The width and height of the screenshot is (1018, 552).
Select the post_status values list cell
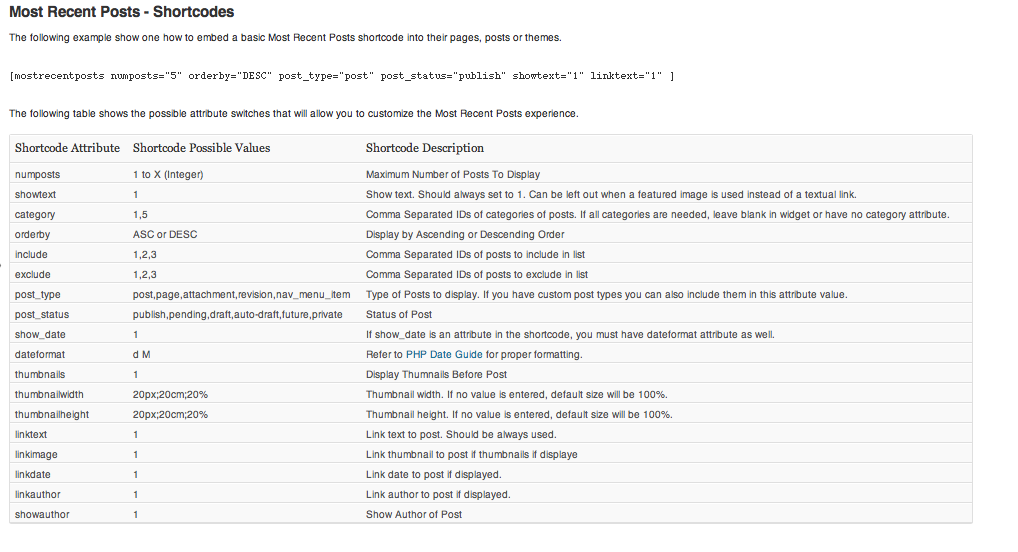[x=238, y=315]
